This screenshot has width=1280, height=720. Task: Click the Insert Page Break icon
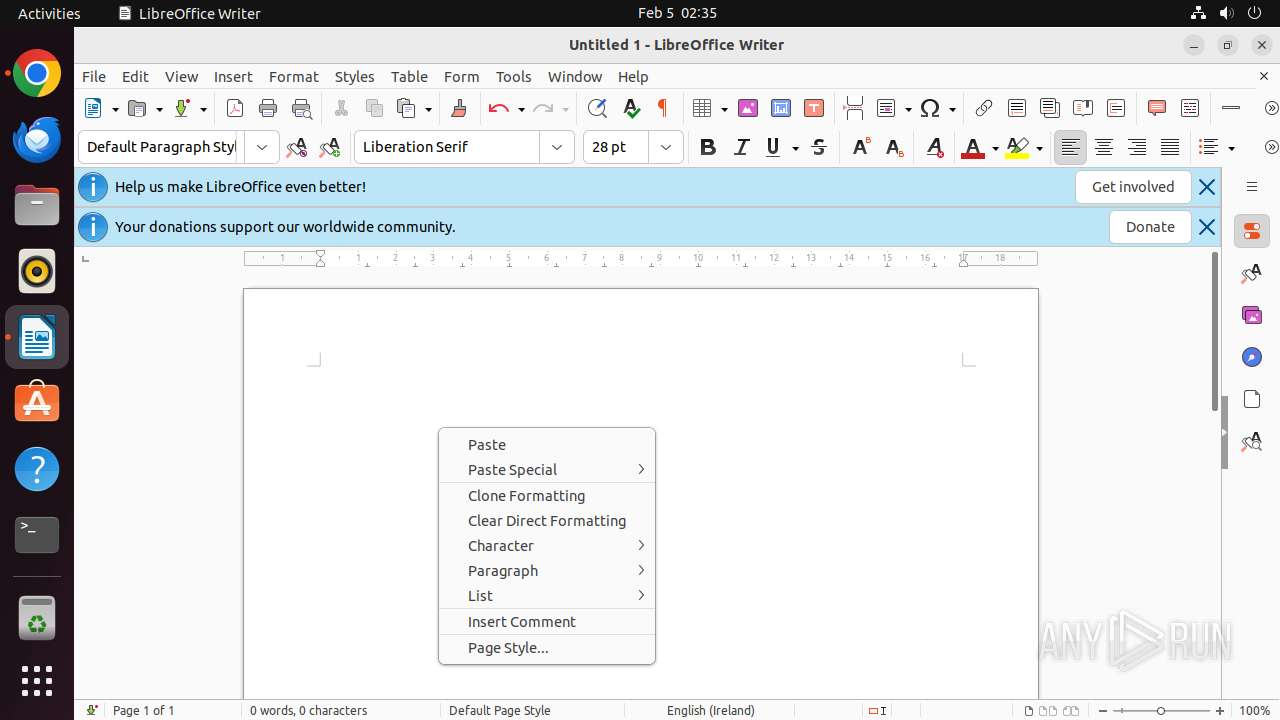click(853, 108)
